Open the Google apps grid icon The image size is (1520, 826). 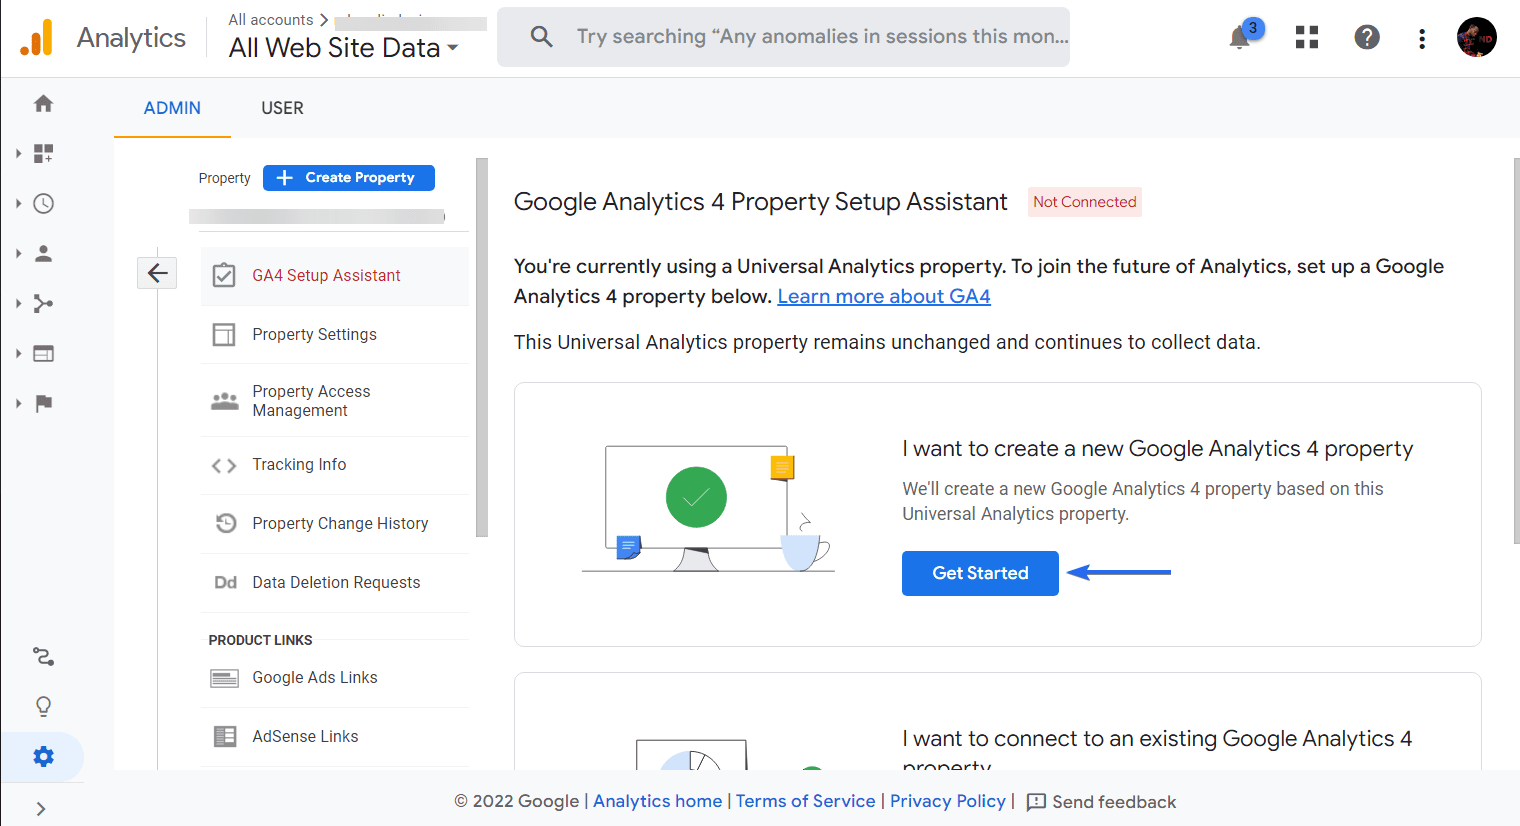[1306, 37]
